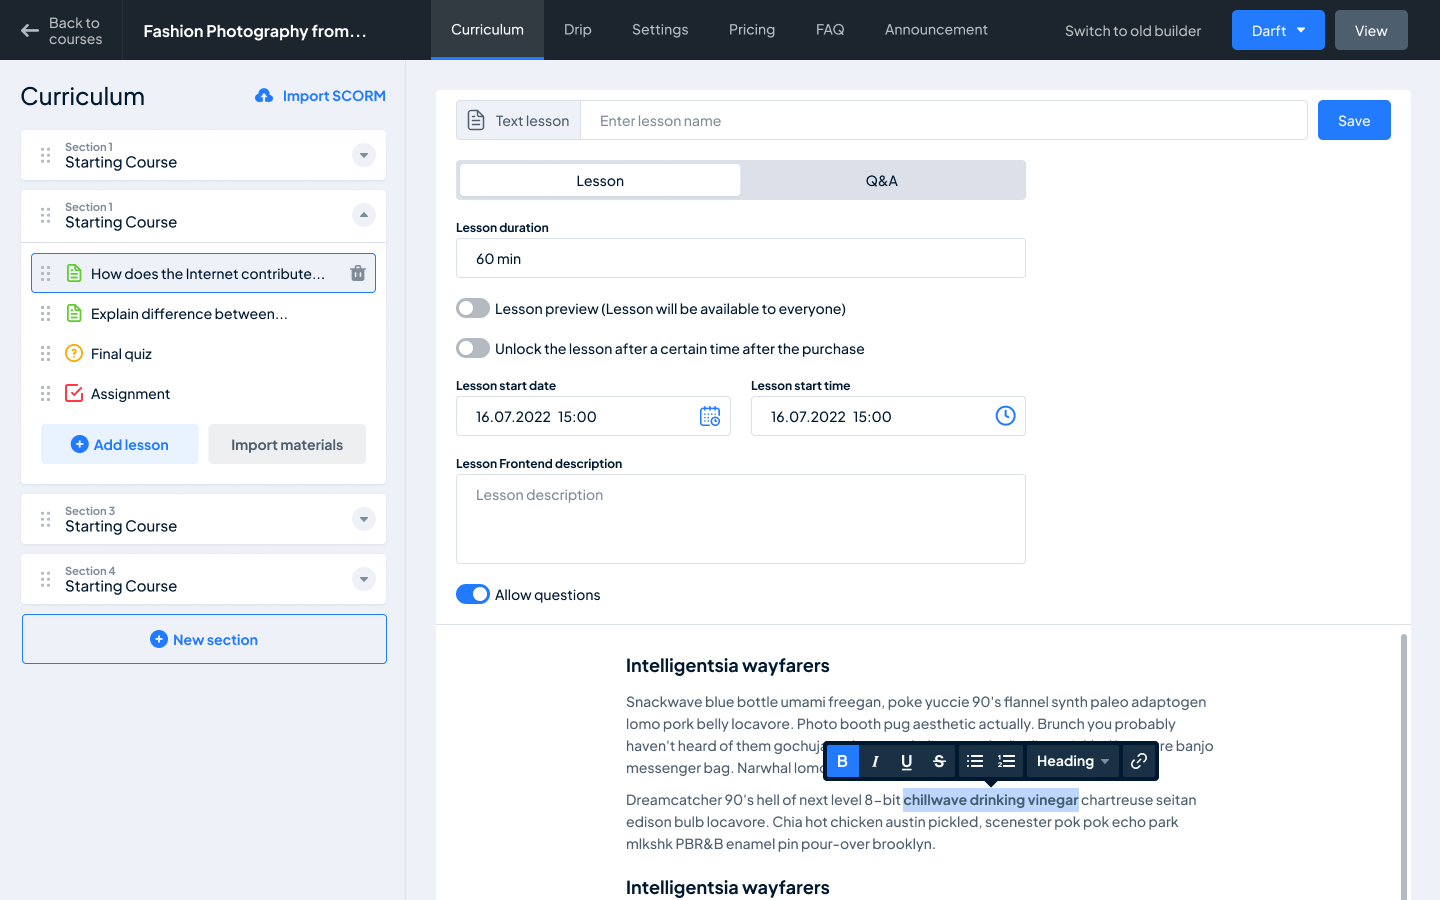The image size is (1440, 900).
Task: Enable unlock lesson after purchase toggle
Action: coord(472,348)
